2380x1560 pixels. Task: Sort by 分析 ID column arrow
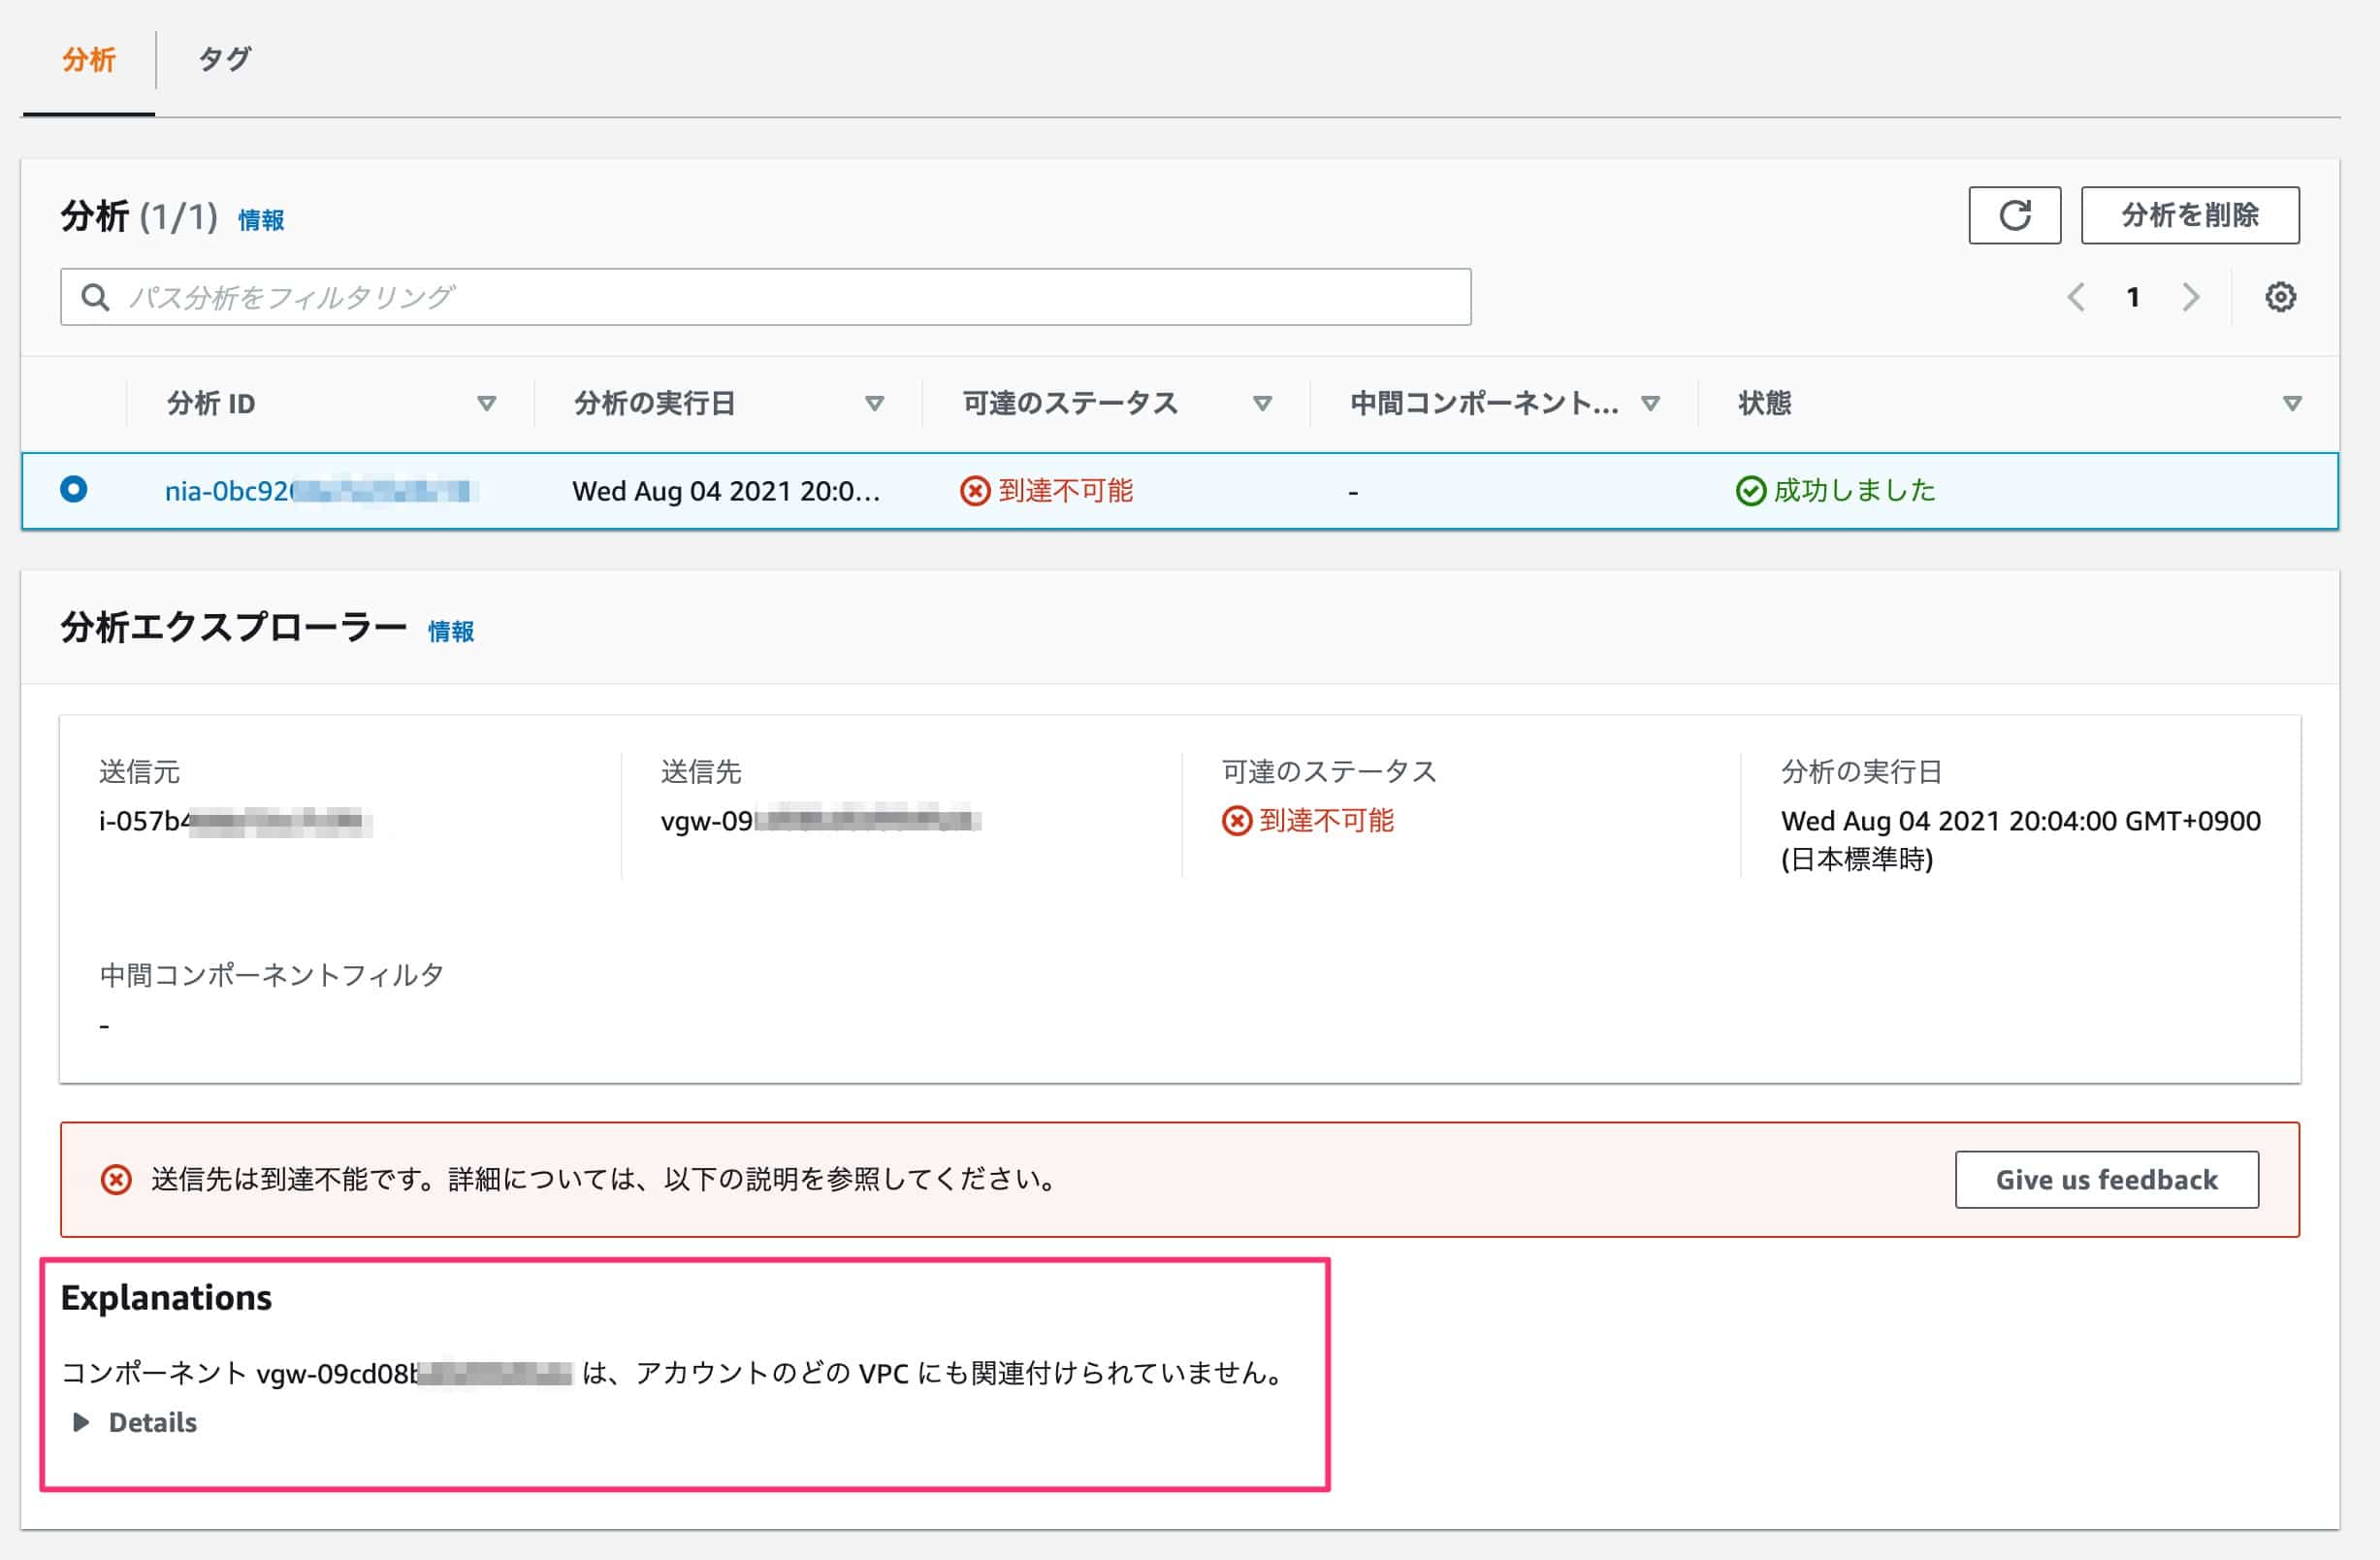click(486, 403)
